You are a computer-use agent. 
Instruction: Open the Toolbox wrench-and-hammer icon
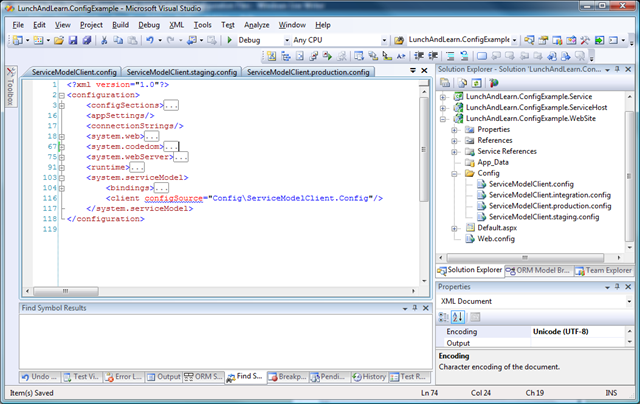pos(585,40)
